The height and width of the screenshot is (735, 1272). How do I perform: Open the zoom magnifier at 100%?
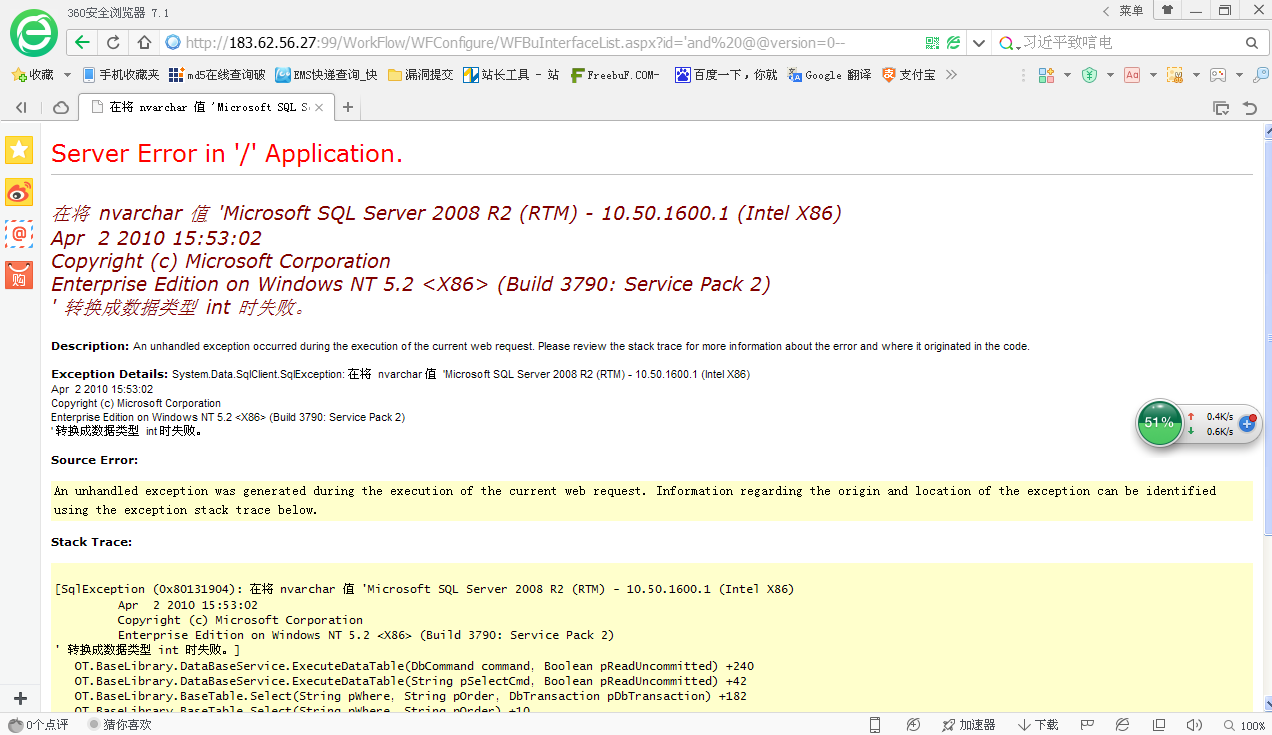1244,724
